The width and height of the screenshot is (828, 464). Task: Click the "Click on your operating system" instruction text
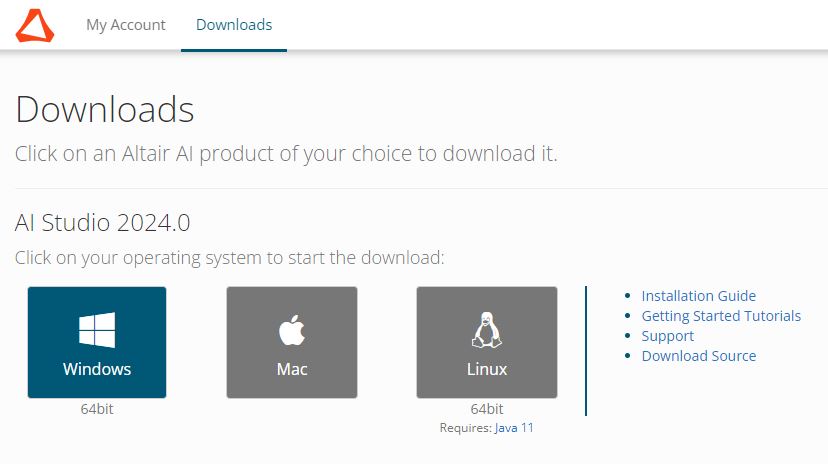click(x=229, y=258)
